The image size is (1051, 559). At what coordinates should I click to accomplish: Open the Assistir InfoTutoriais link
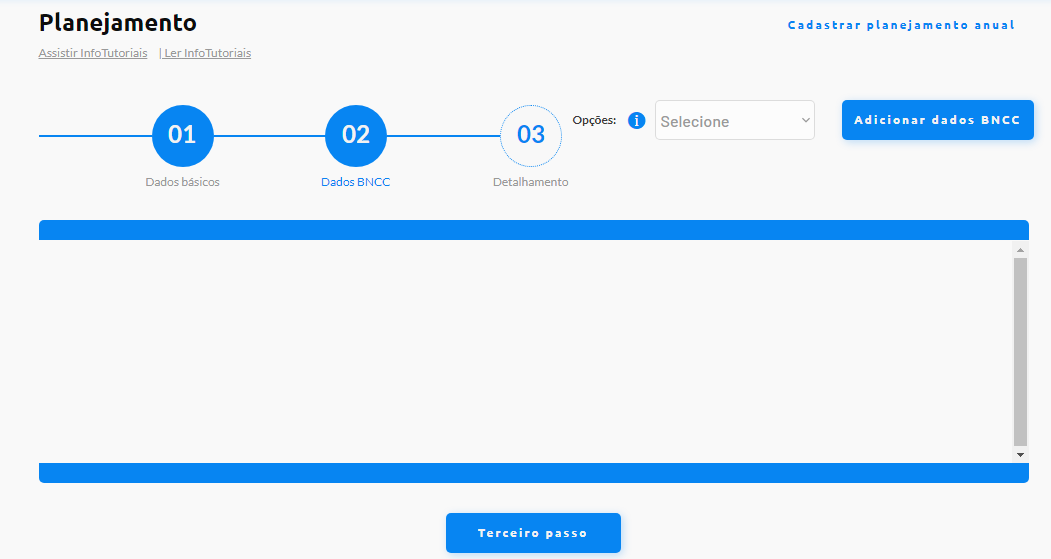(93, 53)
